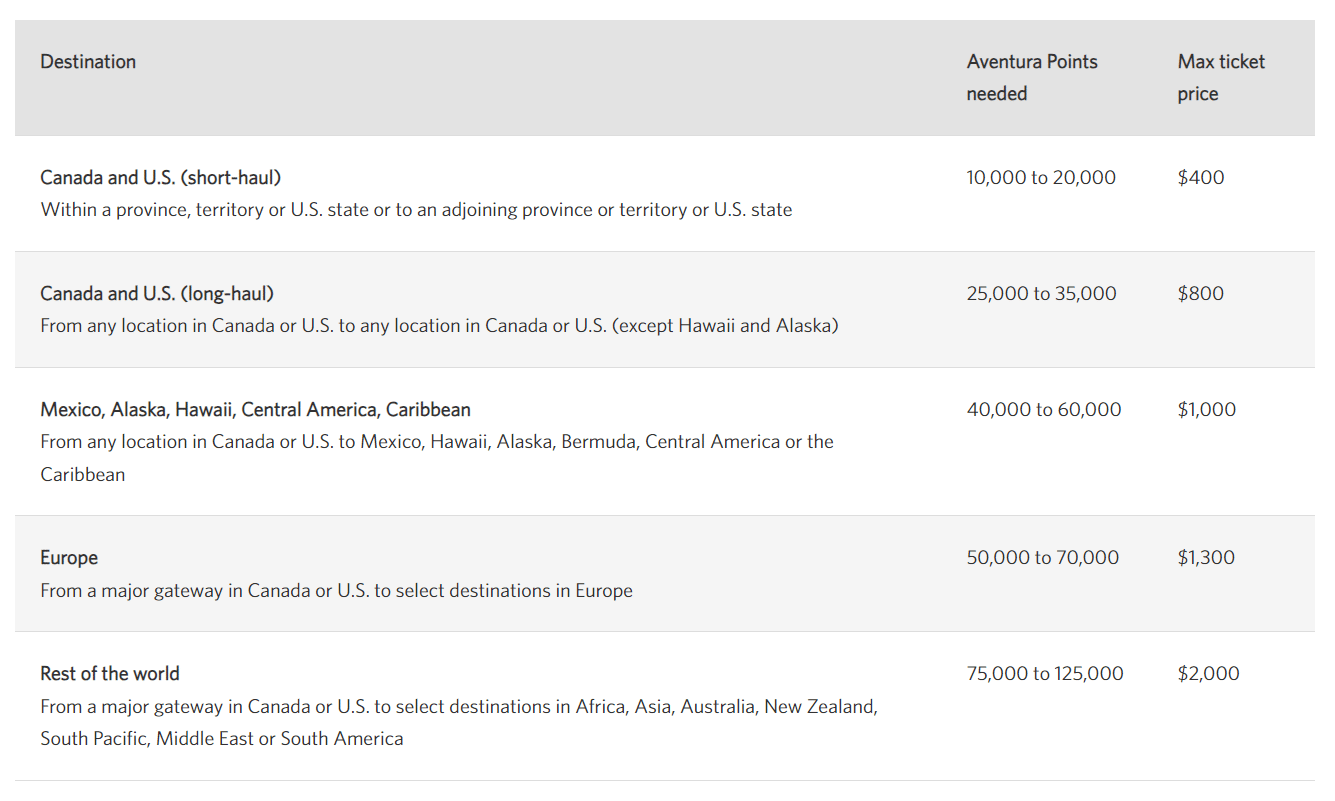Select the Rest of the world title
Screen dimensions: 1335x801
point(110,674)
